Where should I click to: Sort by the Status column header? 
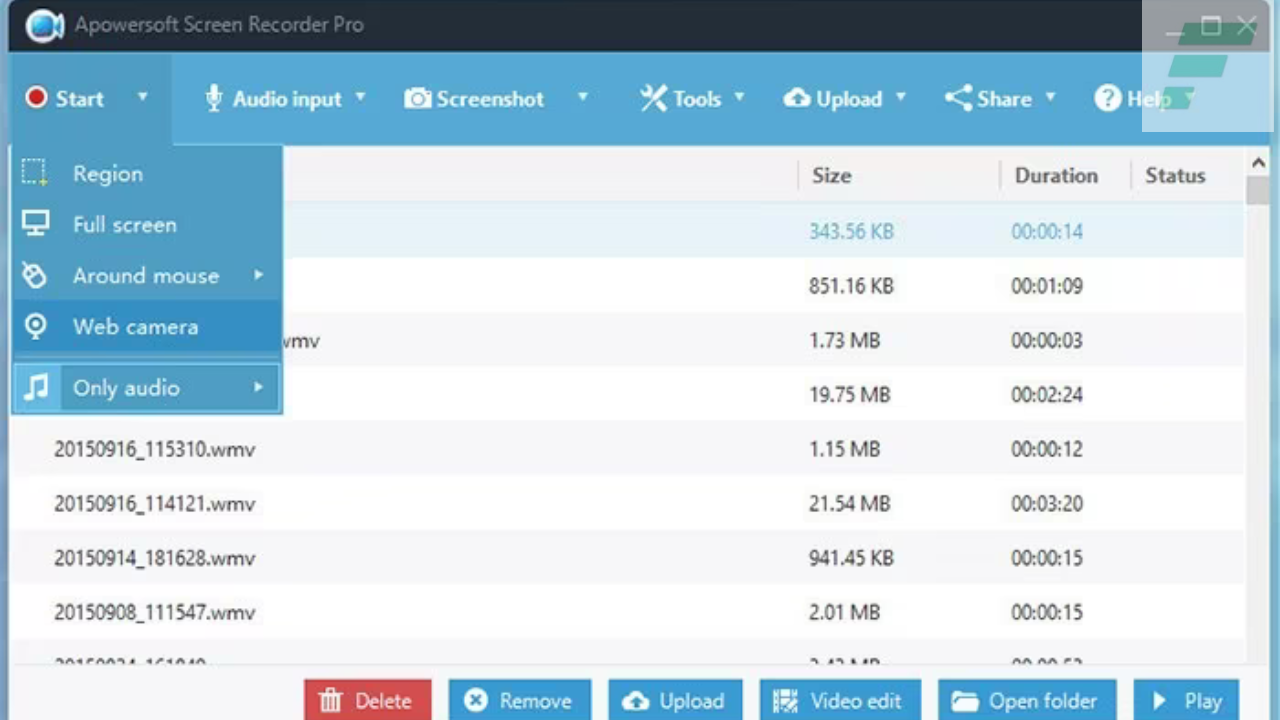[1175, 175]
